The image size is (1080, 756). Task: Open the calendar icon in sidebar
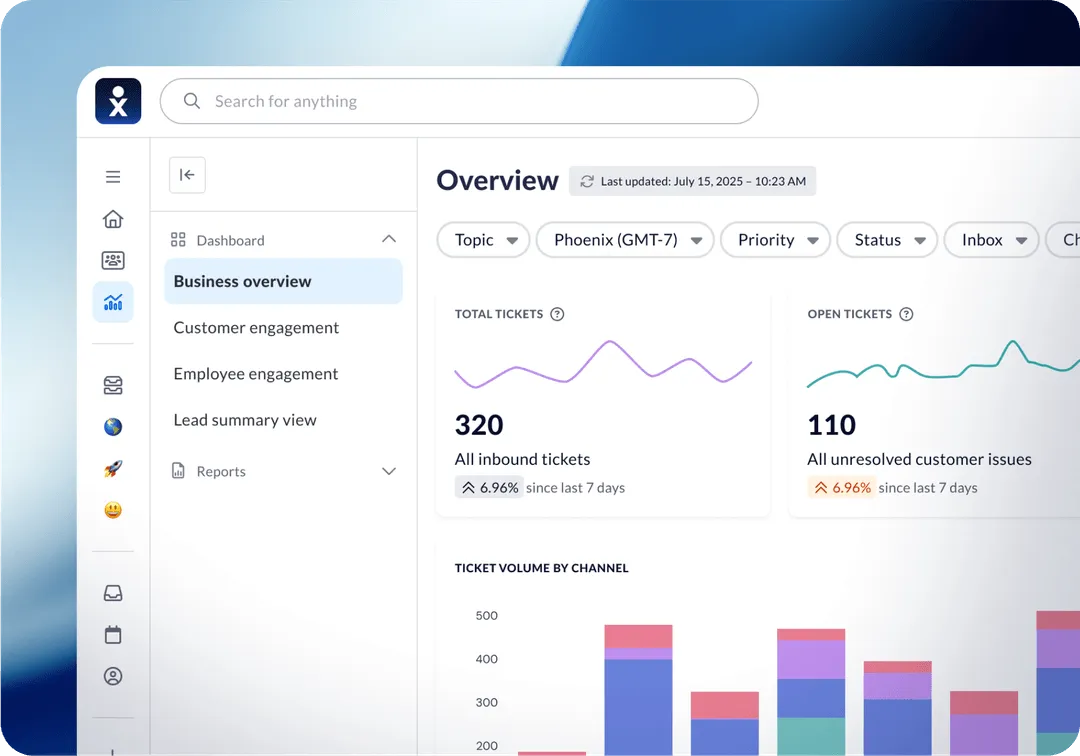(x=113, y=635)
